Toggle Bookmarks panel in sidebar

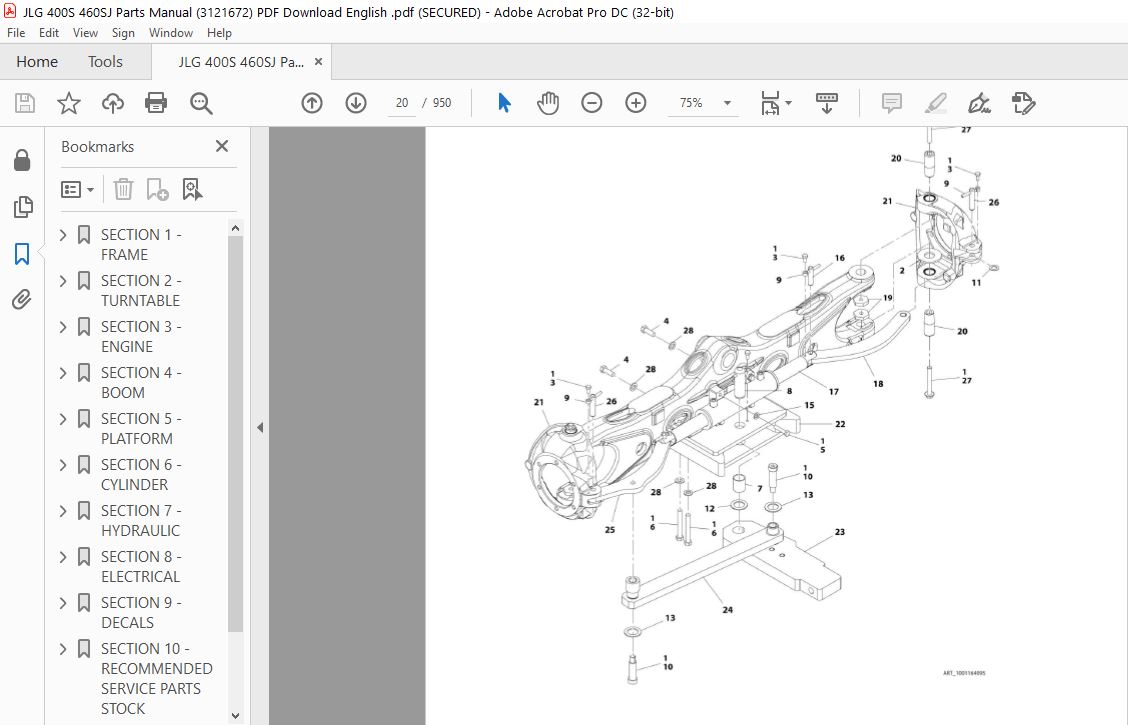22,253
